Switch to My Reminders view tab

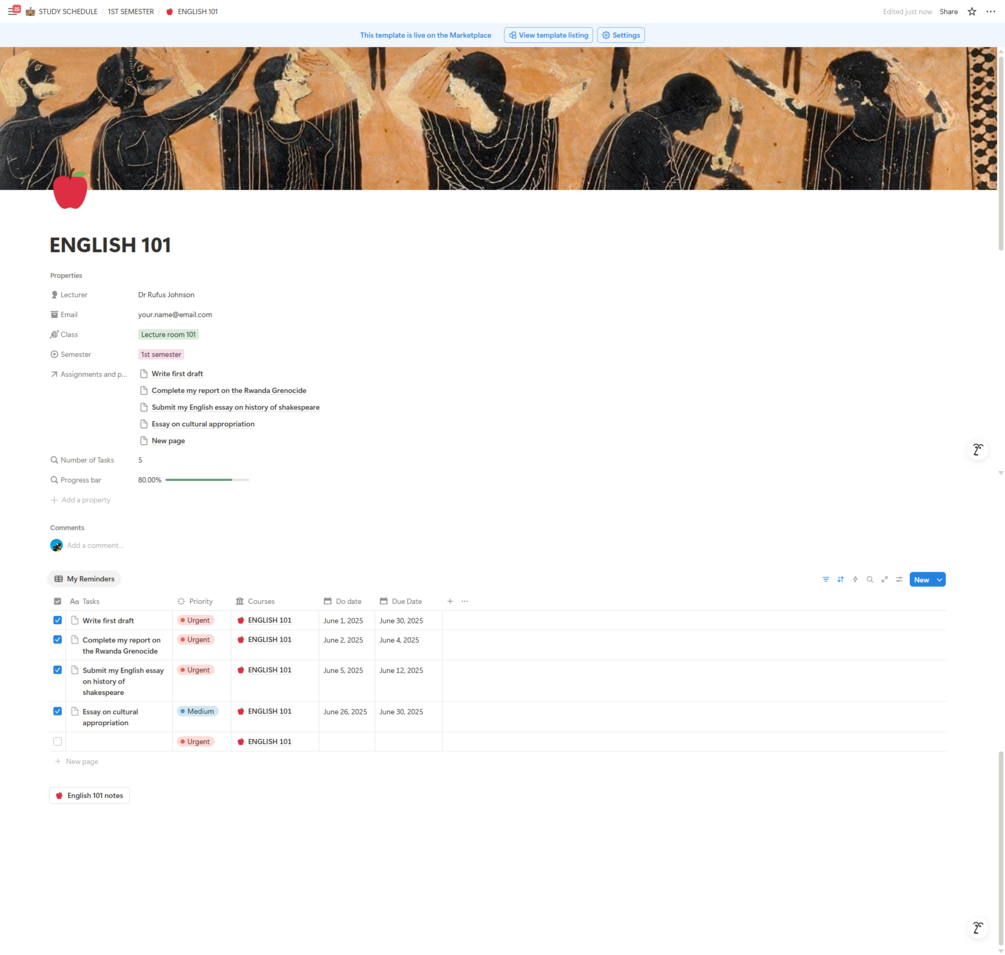(84, 579)
